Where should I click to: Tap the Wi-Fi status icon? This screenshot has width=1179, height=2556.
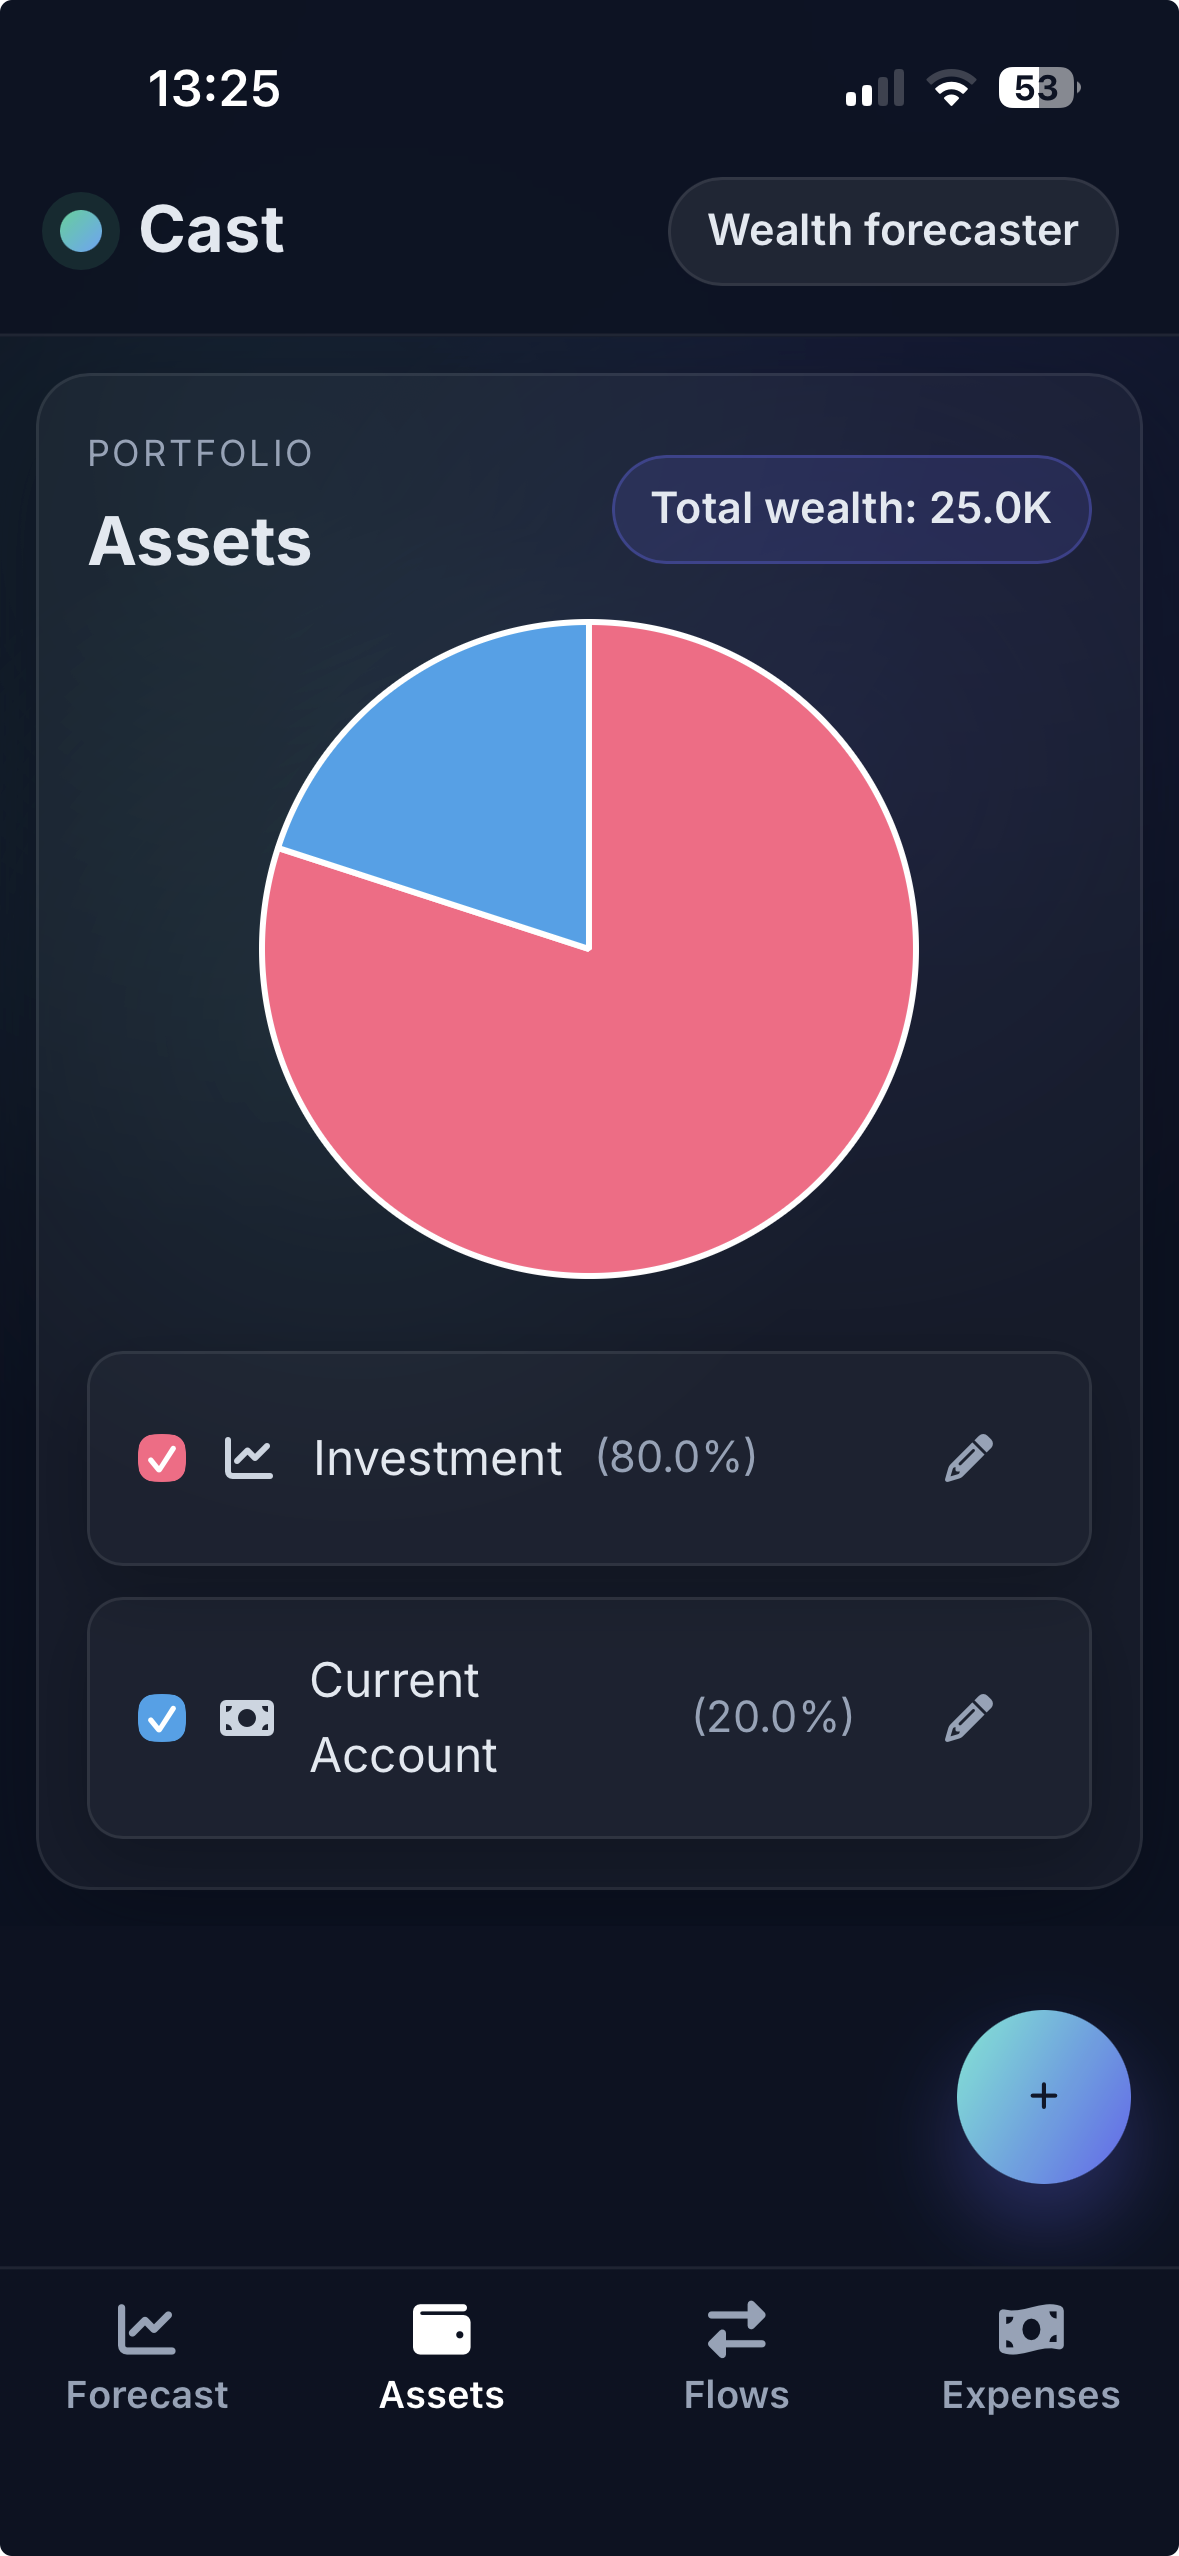click(x=951, y=88)
